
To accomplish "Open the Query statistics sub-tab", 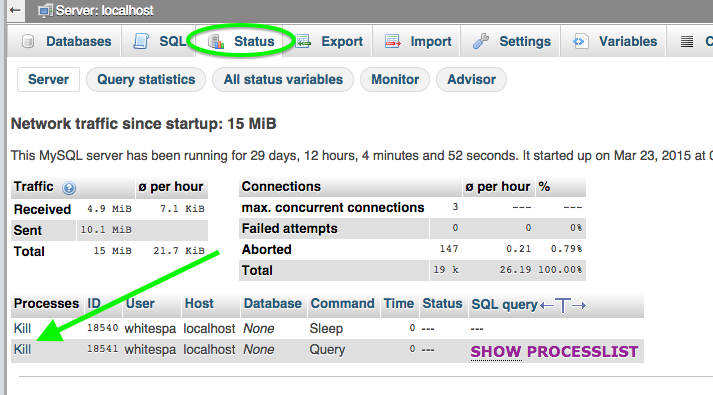I will pyautogui.click(x=146, y=80).
